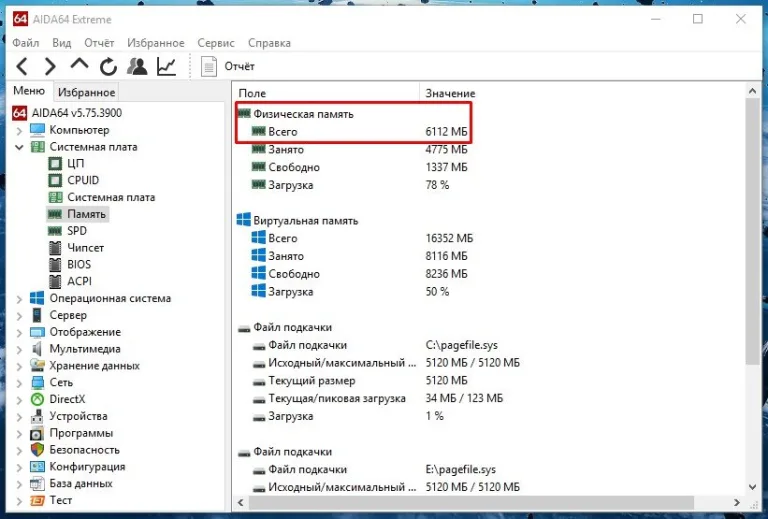Select CPUID in the tree
Screen dimensions: 768x519
tap(83, 180)
